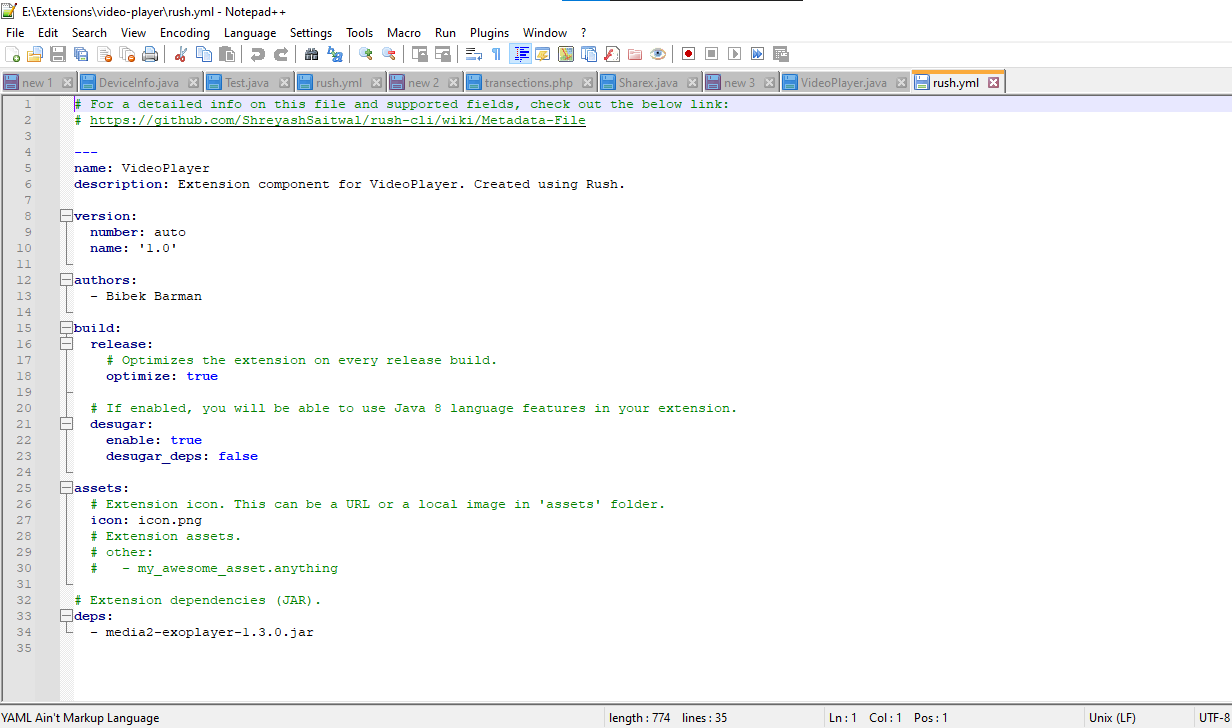The height and width of the screenshot is (728, 1232).
Task: Open the Plugins menu
Action: (489, 33)
